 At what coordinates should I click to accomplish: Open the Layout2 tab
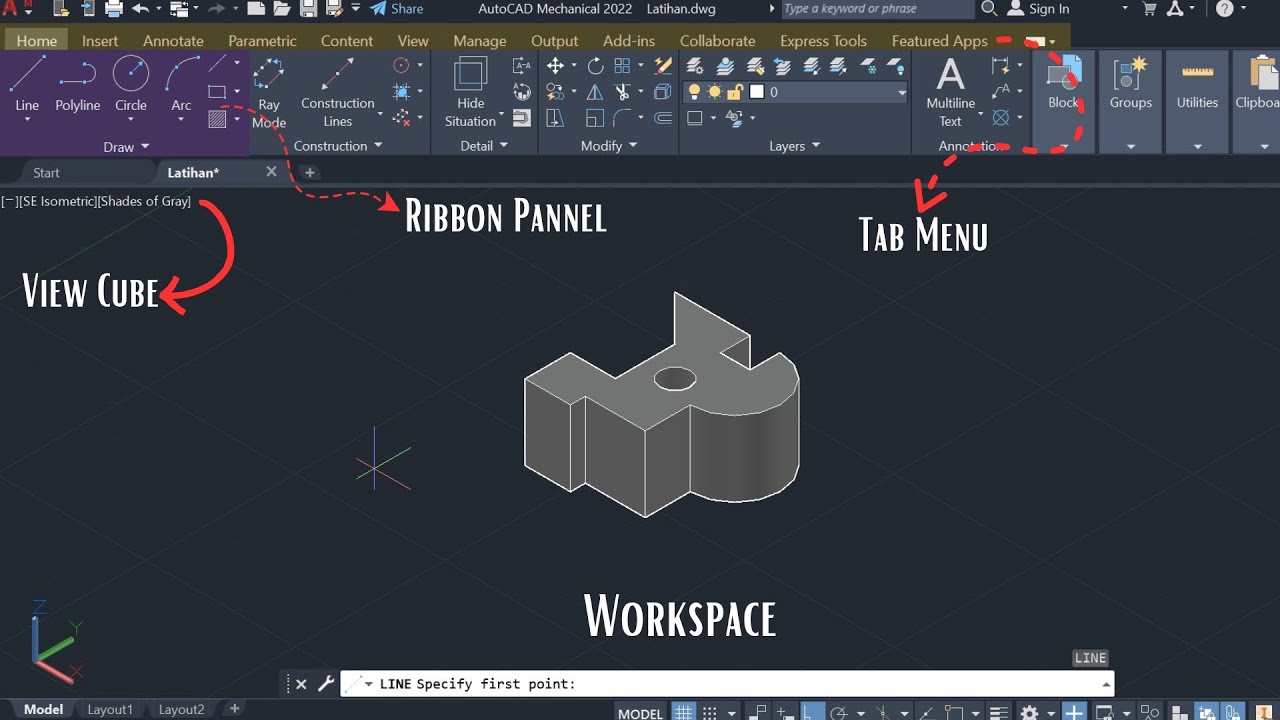(x=181, y=709)
